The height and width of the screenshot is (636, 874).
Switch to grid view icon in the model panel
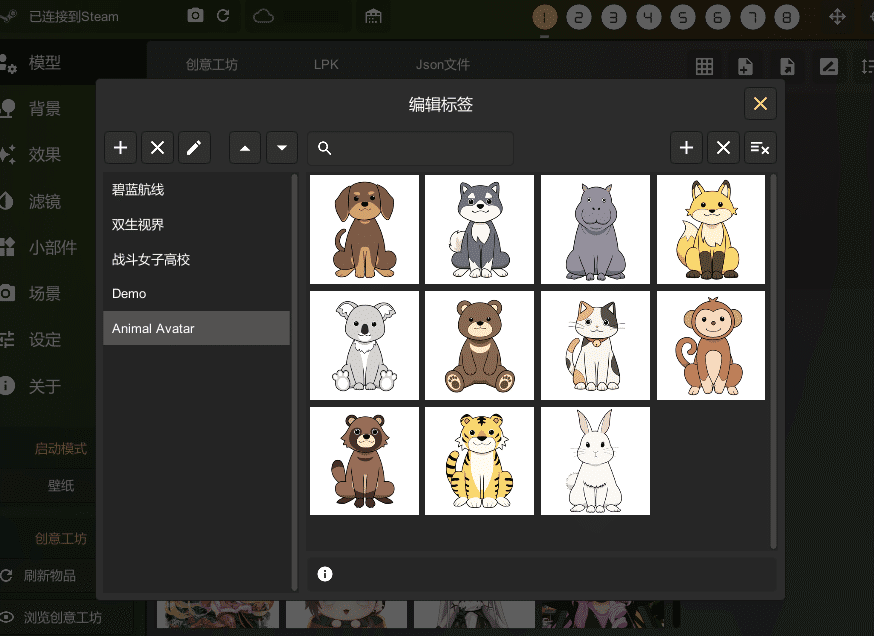coord(705,66)
